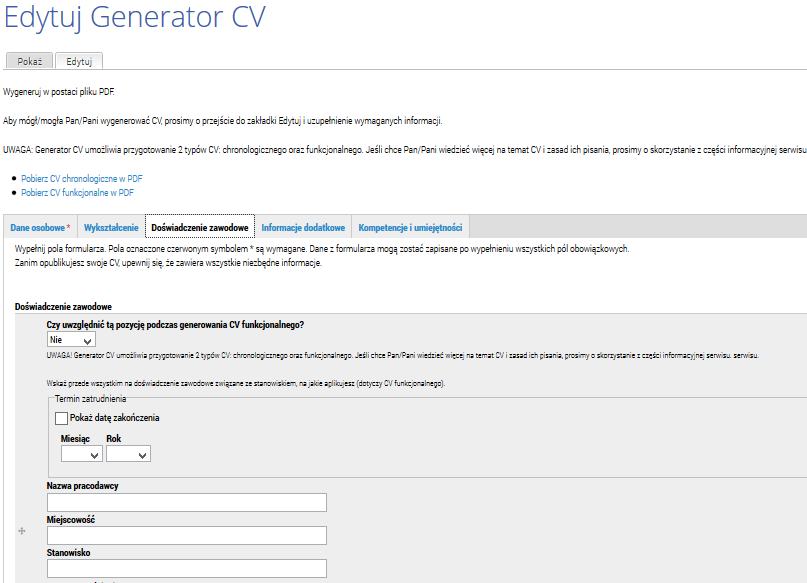The image size is (807, 583).
Task: Focus the Stanowisko input field
Action: coord(187,568)
